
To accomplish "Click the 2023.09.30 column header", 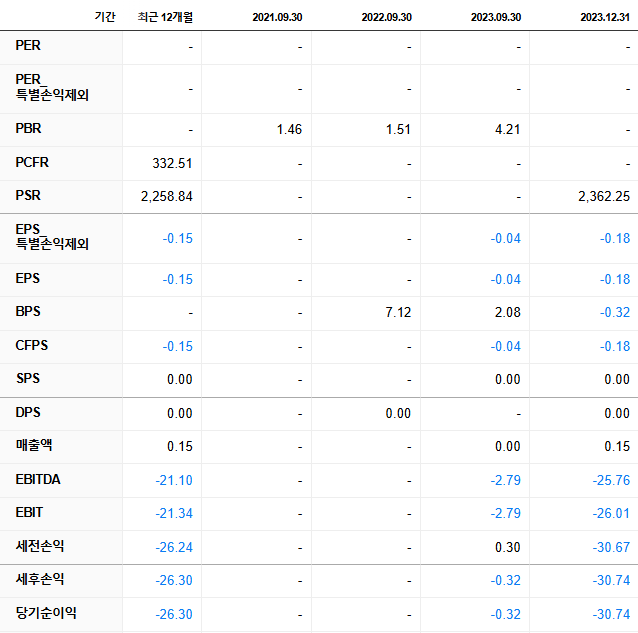I will (x=496, y=17).
